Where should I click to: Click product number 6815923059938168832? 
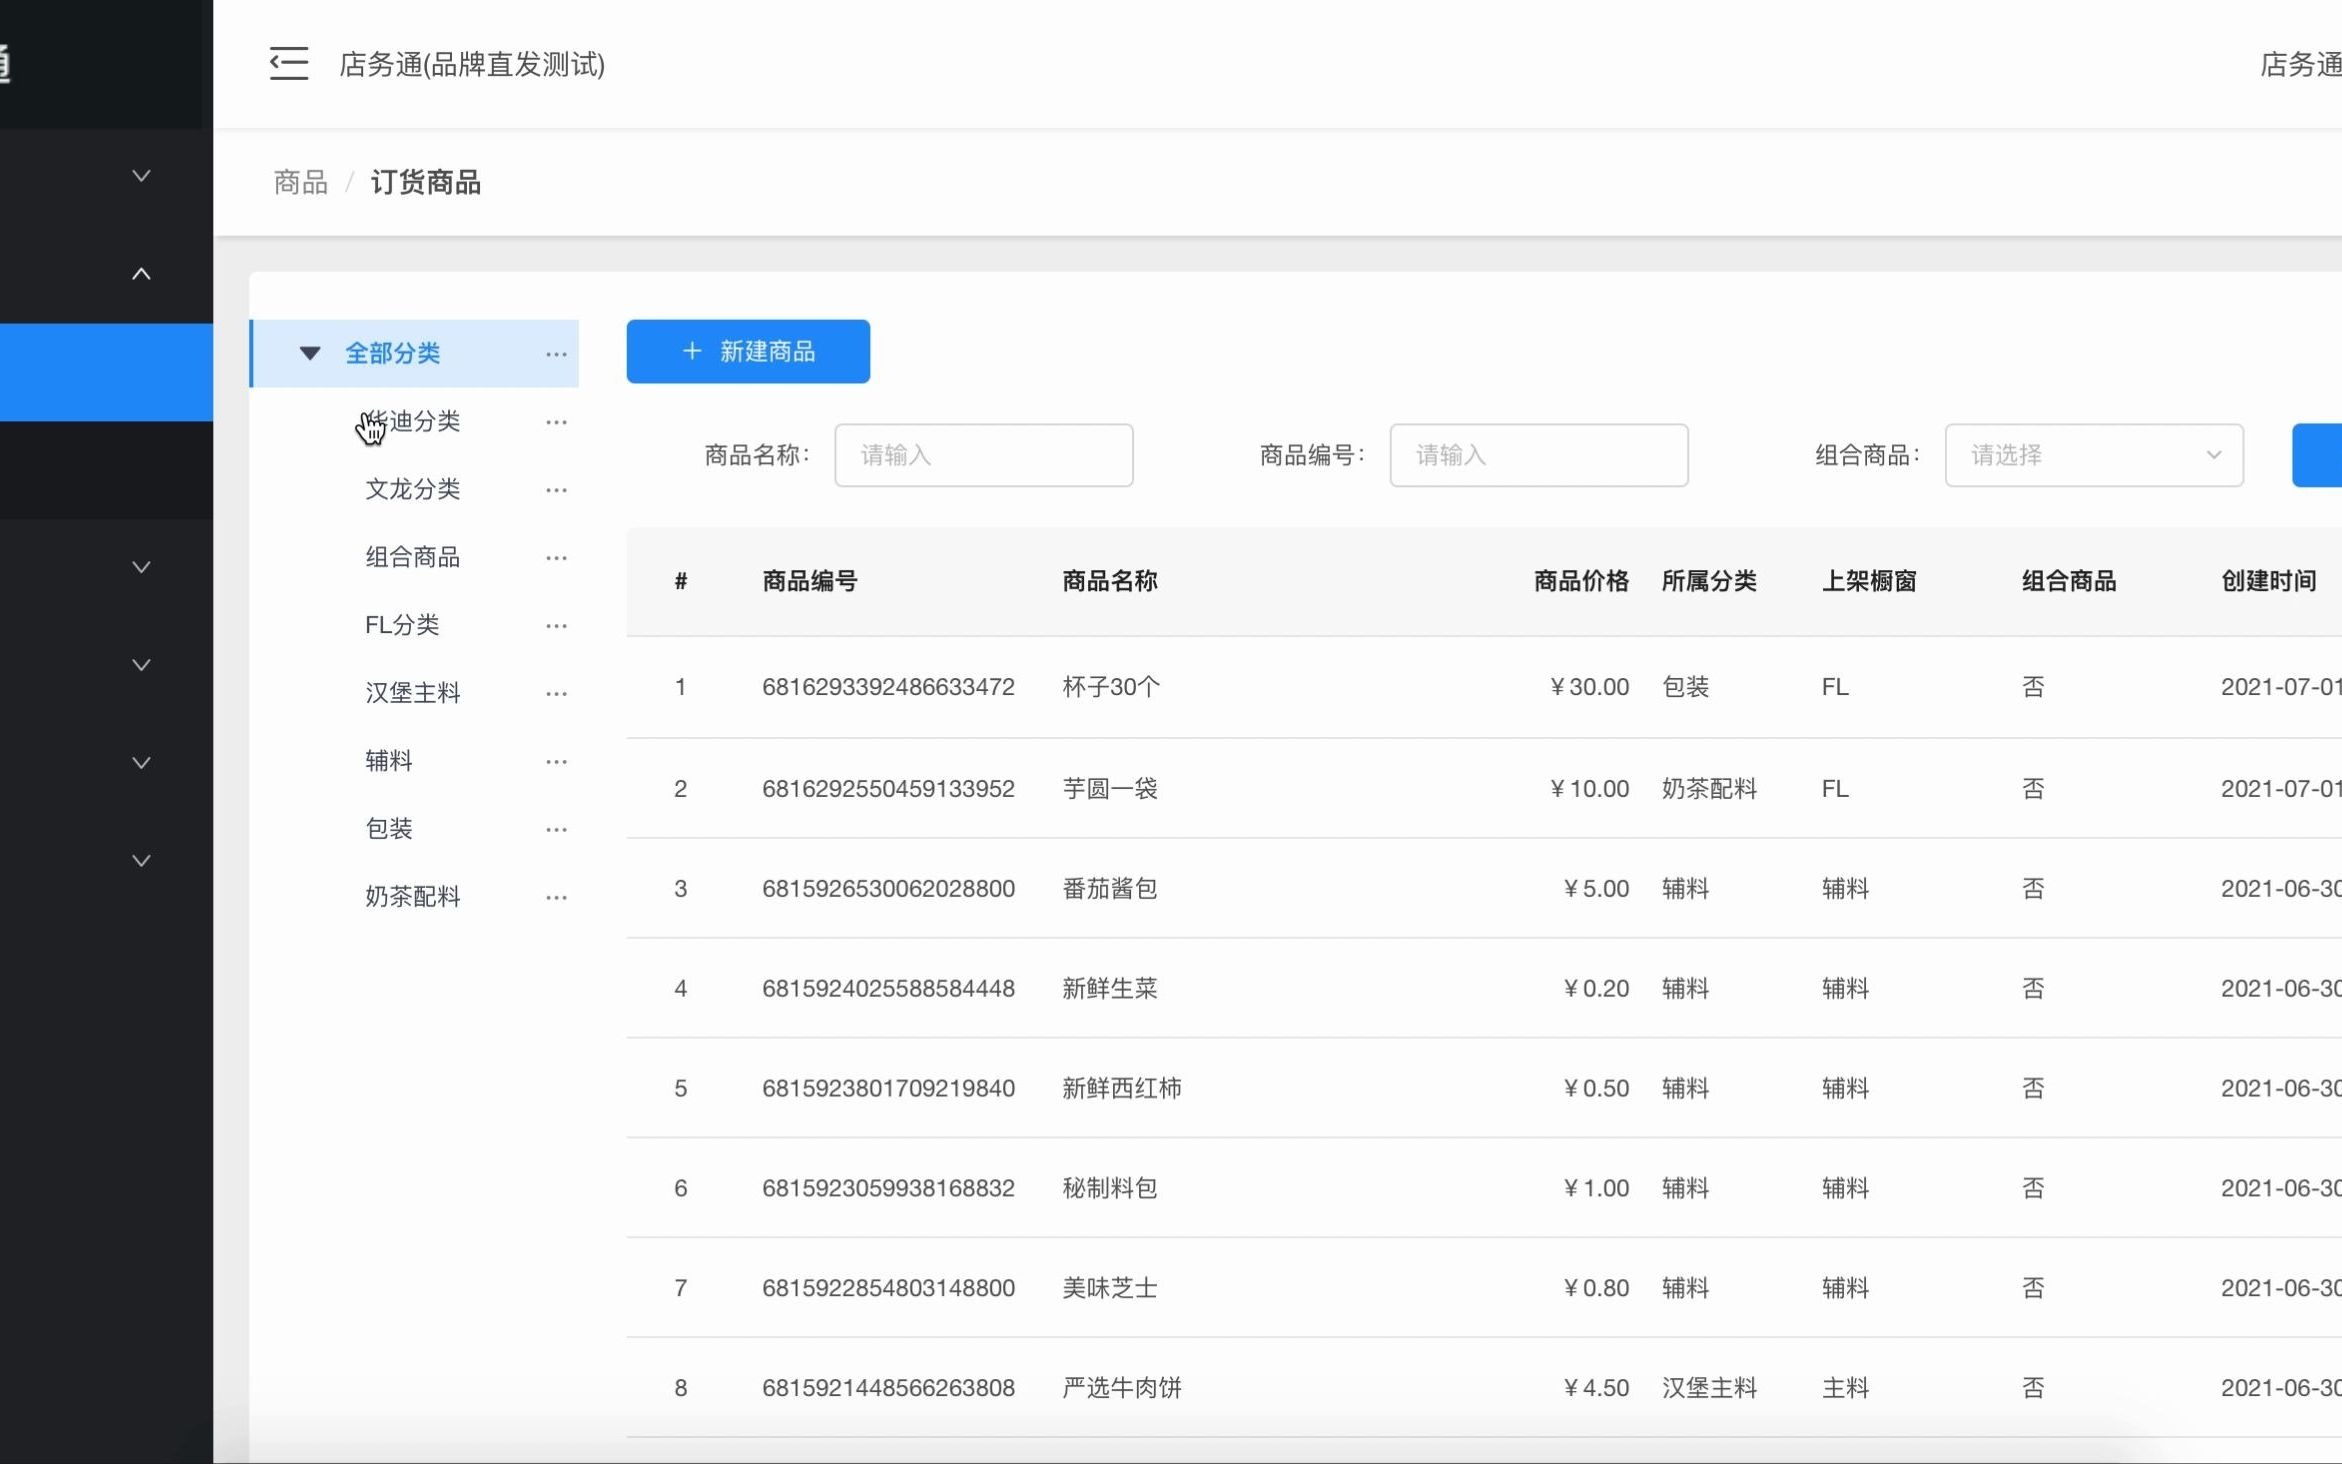[888, 1188]
